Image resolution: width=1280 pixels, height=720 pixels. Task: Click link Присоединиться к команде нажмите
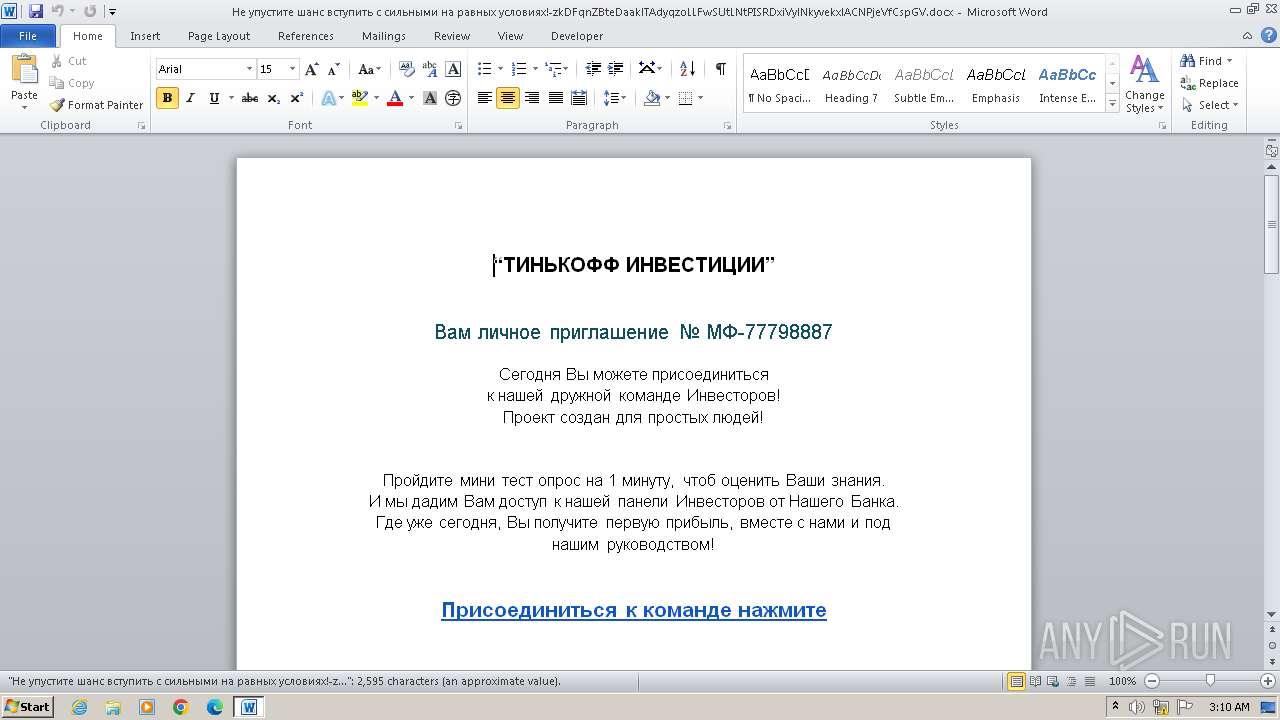[634, 610]
